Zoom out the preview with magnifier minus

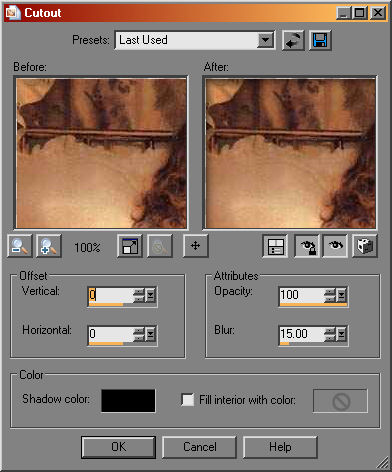click(x=20, y=246)
